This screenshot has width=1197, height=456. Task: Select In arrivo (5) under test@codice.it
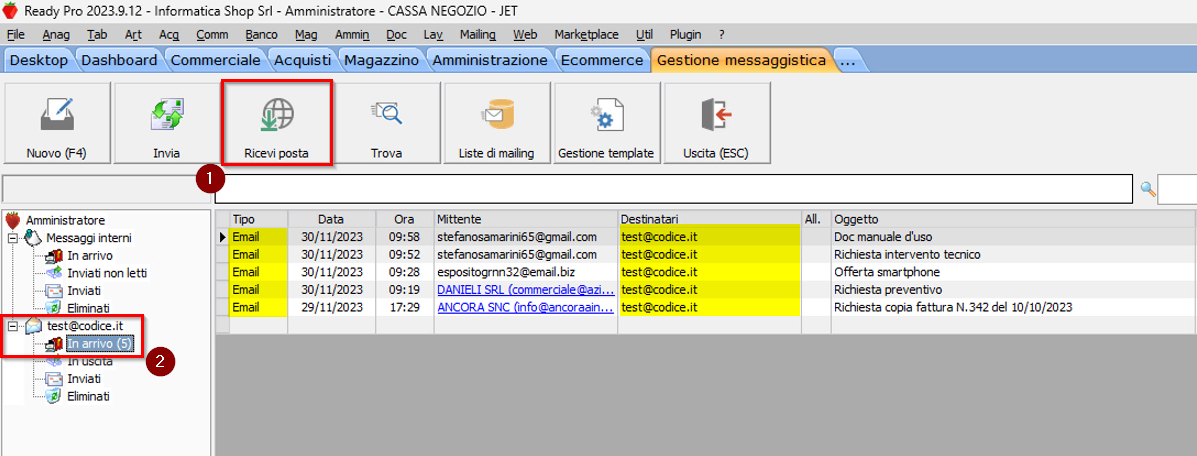[100, 344]
